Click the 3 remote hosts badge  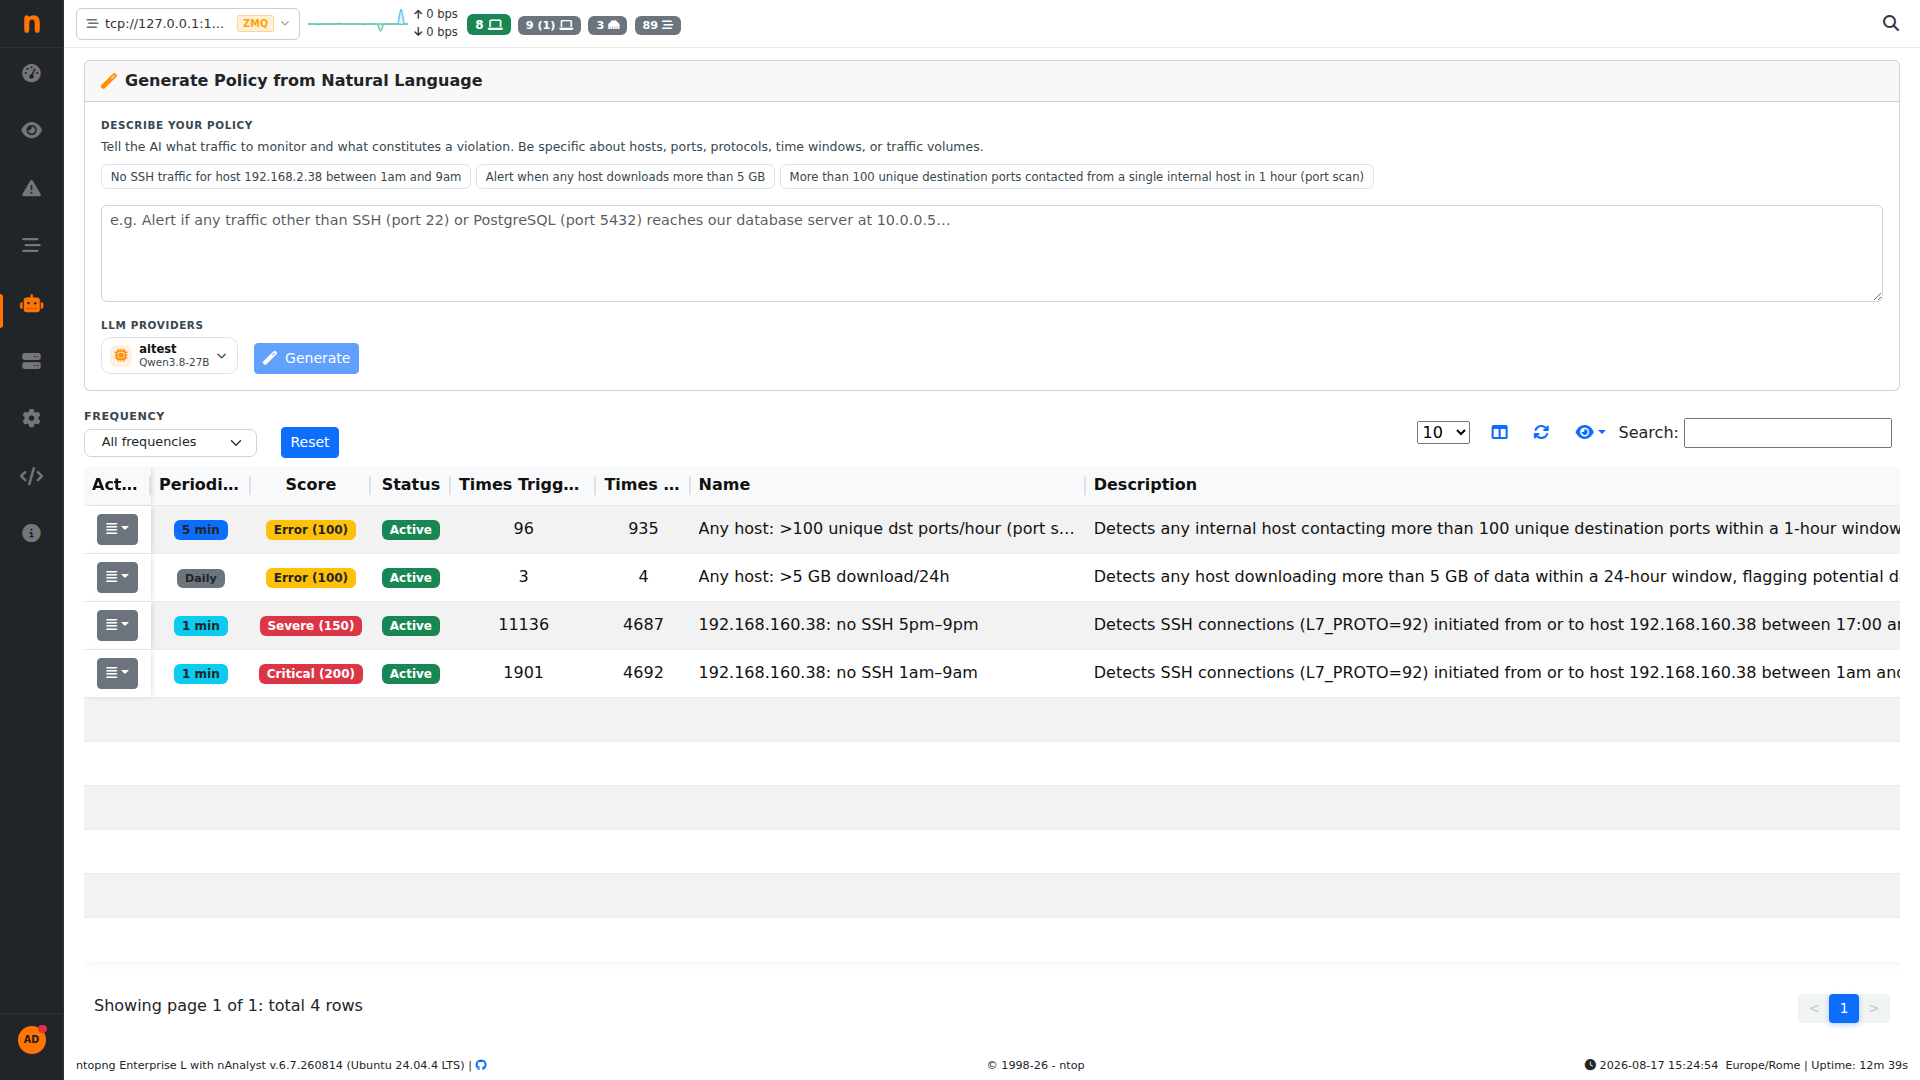607,25
